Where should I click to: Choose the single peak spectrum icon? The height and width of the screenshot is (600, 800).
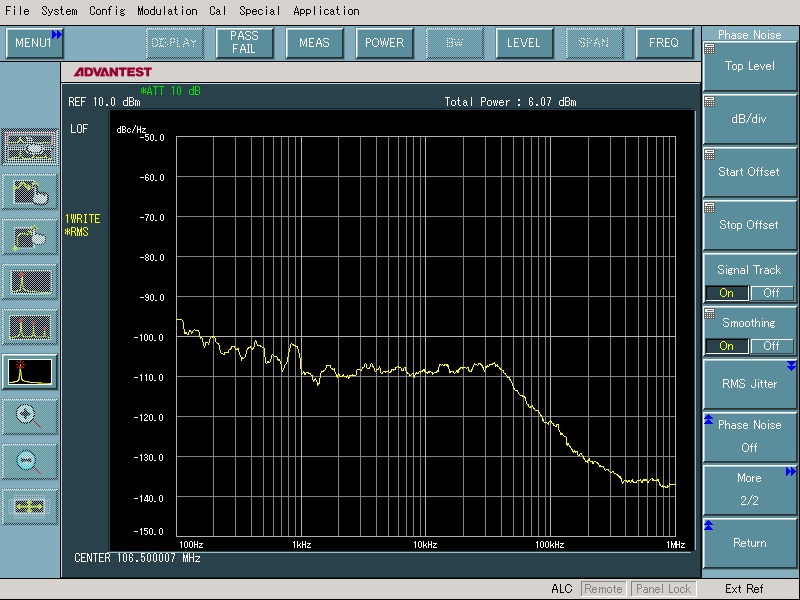click(x=30, y=282)
